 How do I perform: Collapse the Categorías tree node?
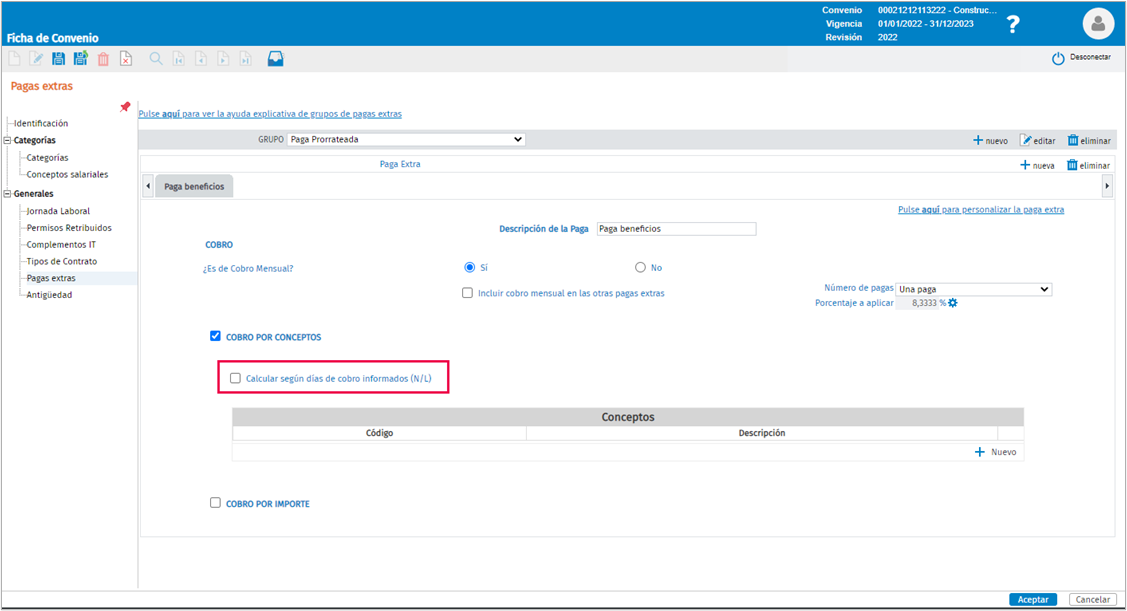click(x=8, y=140)
